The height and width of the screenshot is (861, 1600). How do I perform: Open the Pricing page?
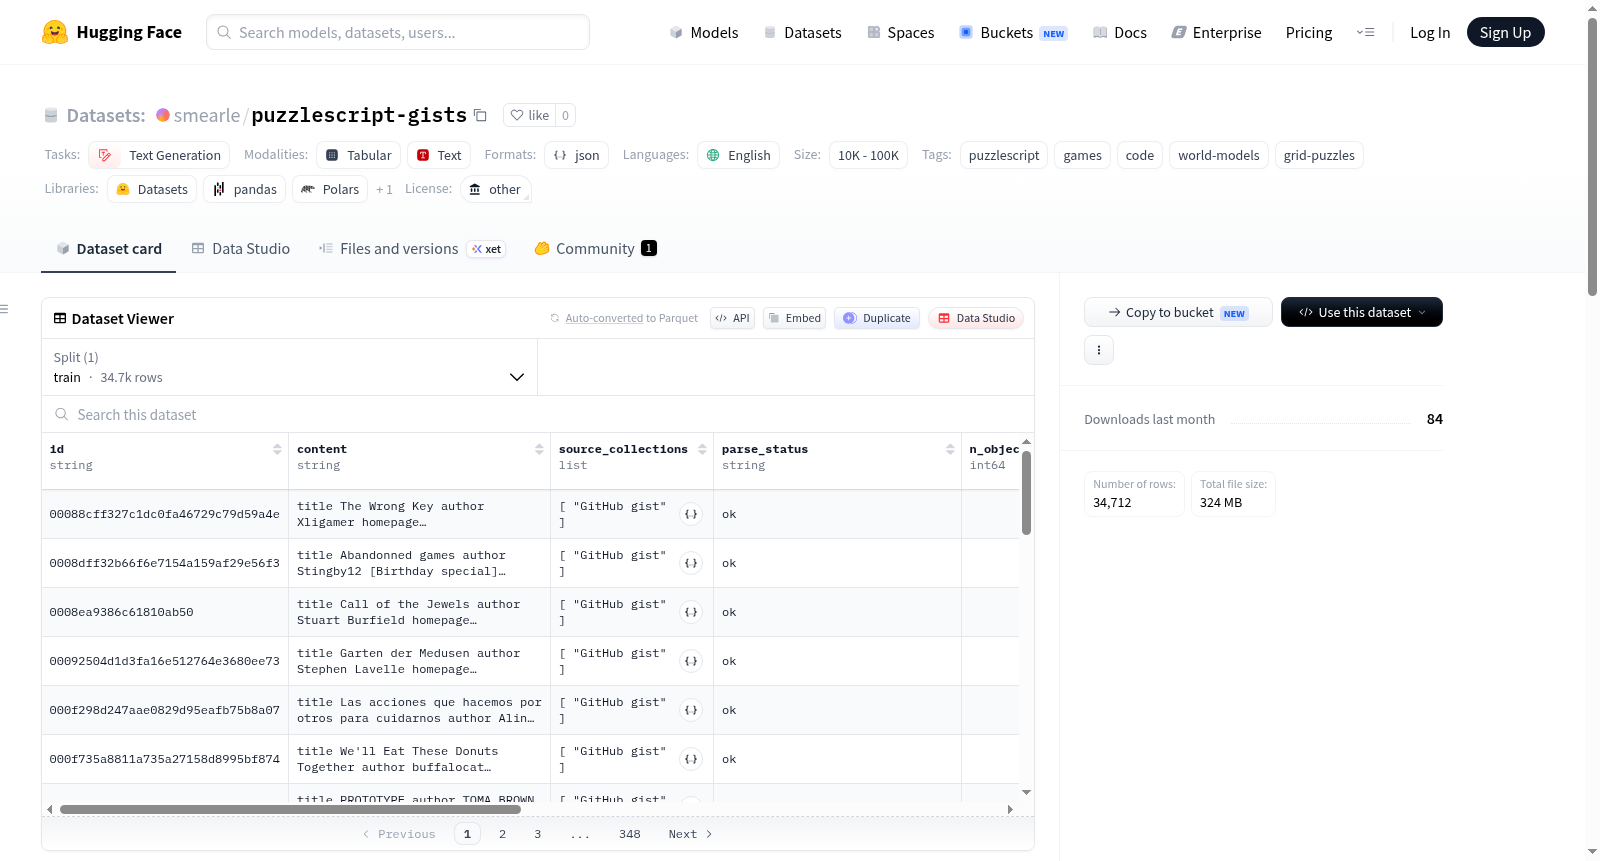pyautogui.click(x=1309, y=32)
